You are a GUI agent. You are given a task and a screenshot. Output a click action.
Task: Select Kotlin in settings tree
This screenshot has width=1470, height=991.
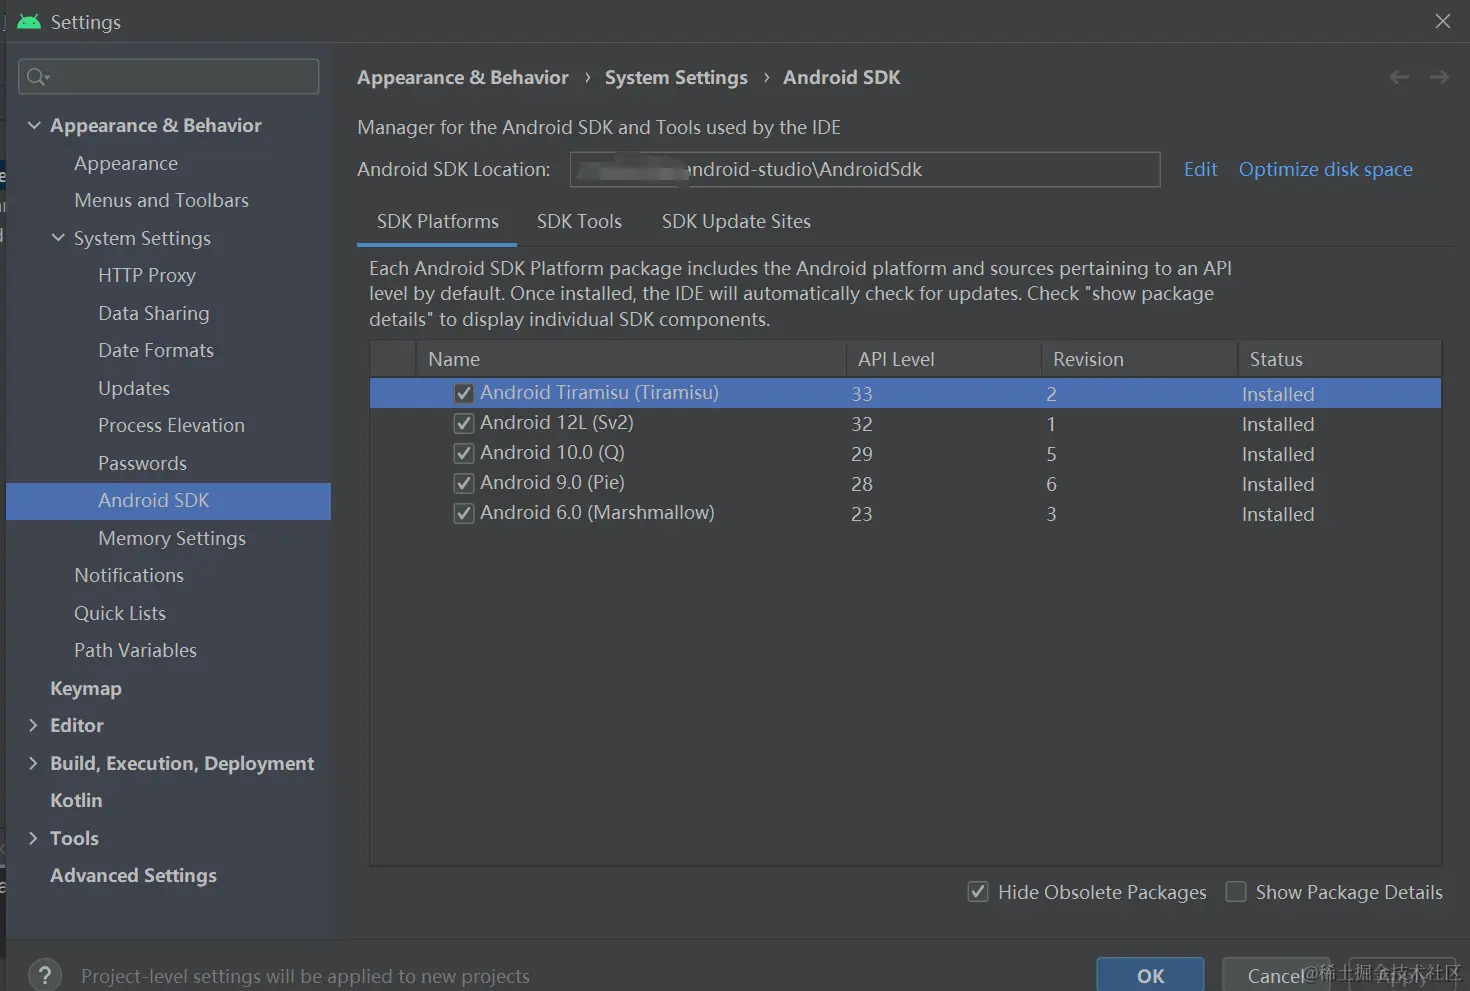pos(76,800)
